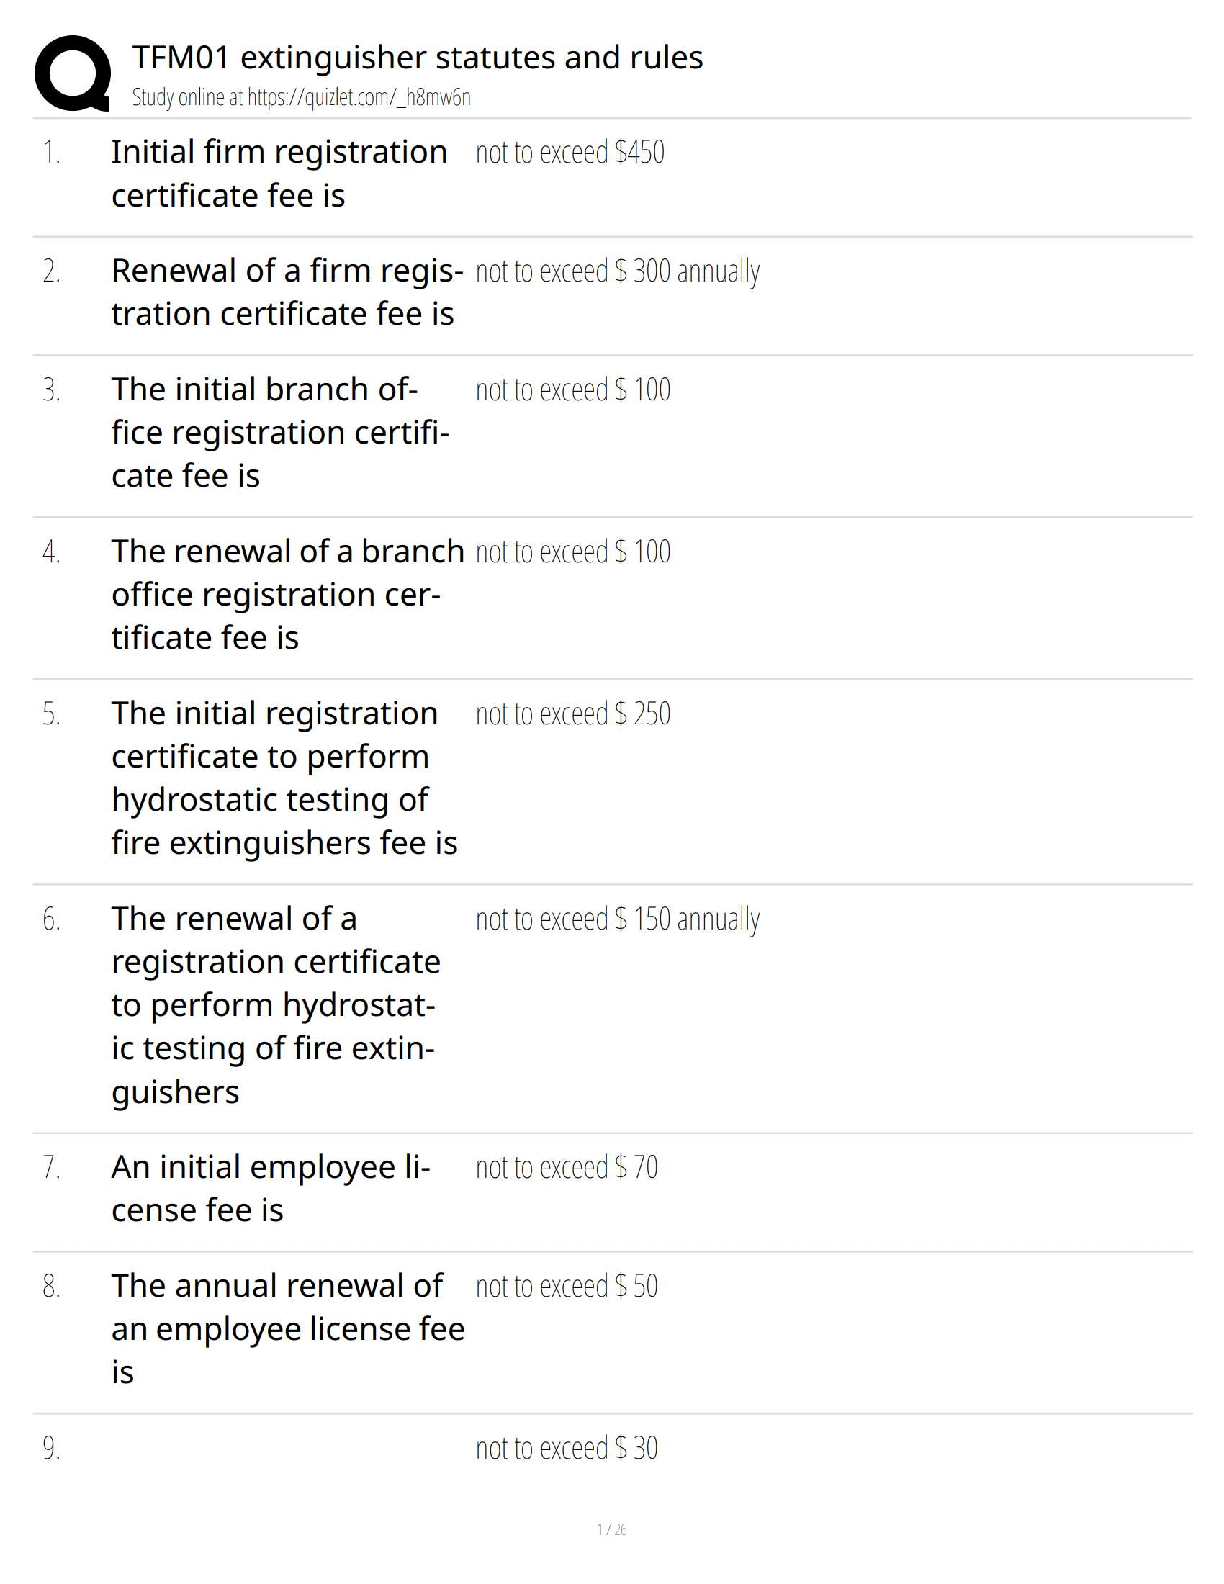Click the answer 'not to exceed $ 30'
Image resolution: width=1224 pixels, height=1584 pixels.
567,1448
